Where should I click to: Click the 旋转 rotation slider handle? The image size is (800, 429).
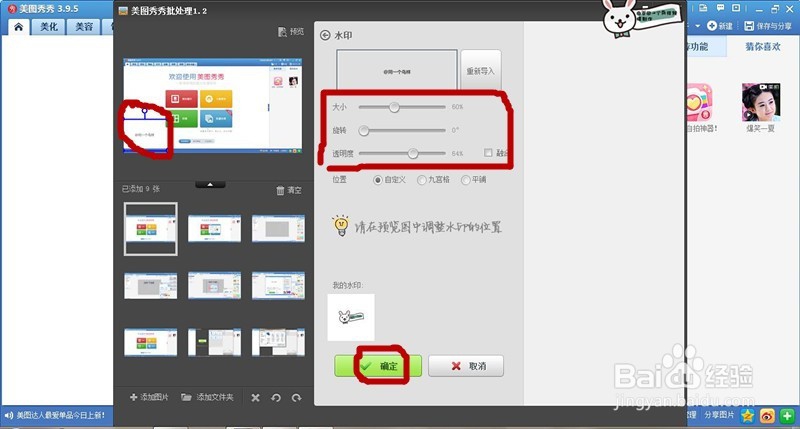click(x=363, y=130)
